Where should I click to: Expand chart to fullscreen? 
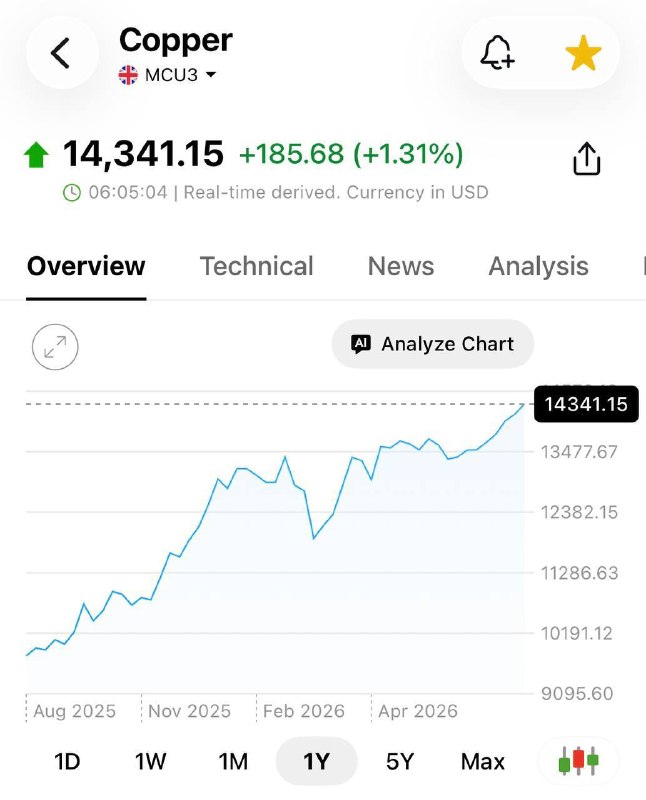[55, 347]
